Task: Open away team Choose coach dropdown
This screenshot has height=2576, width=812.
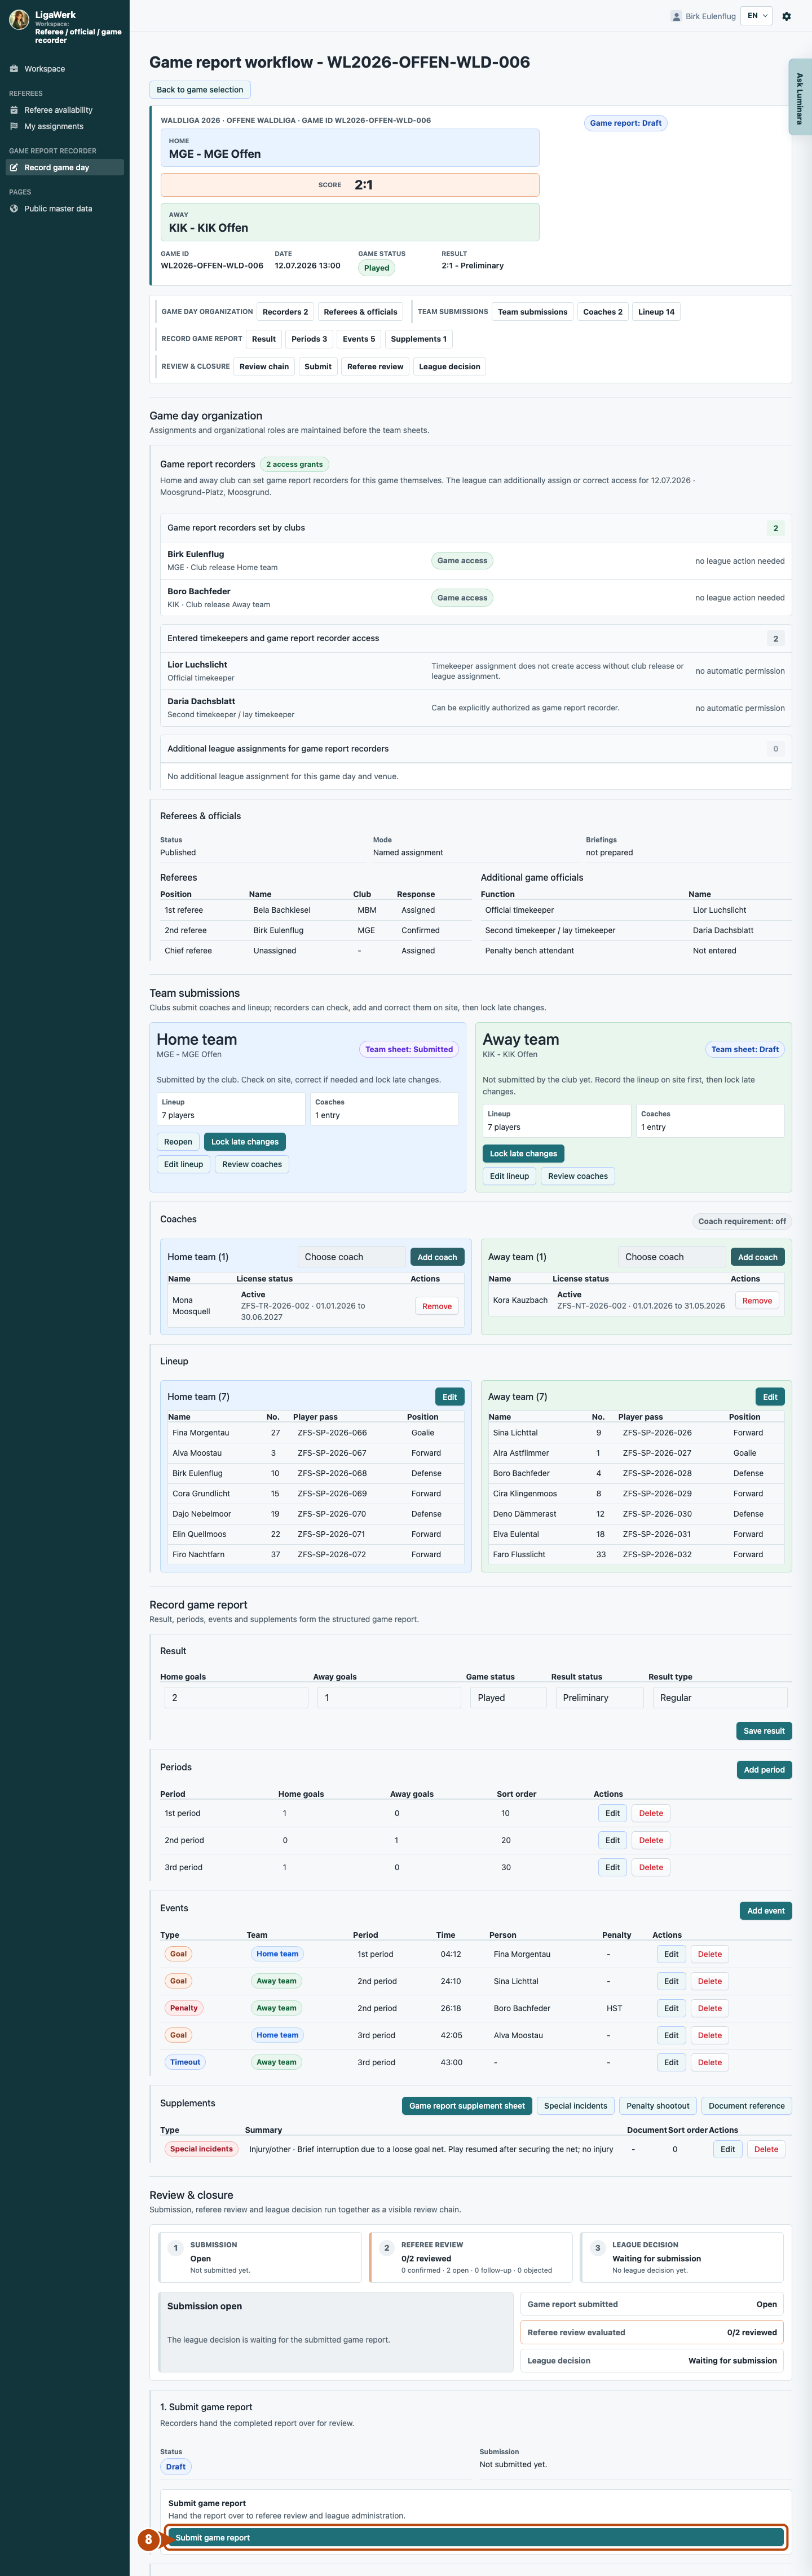Action: tap(672, 1257)
